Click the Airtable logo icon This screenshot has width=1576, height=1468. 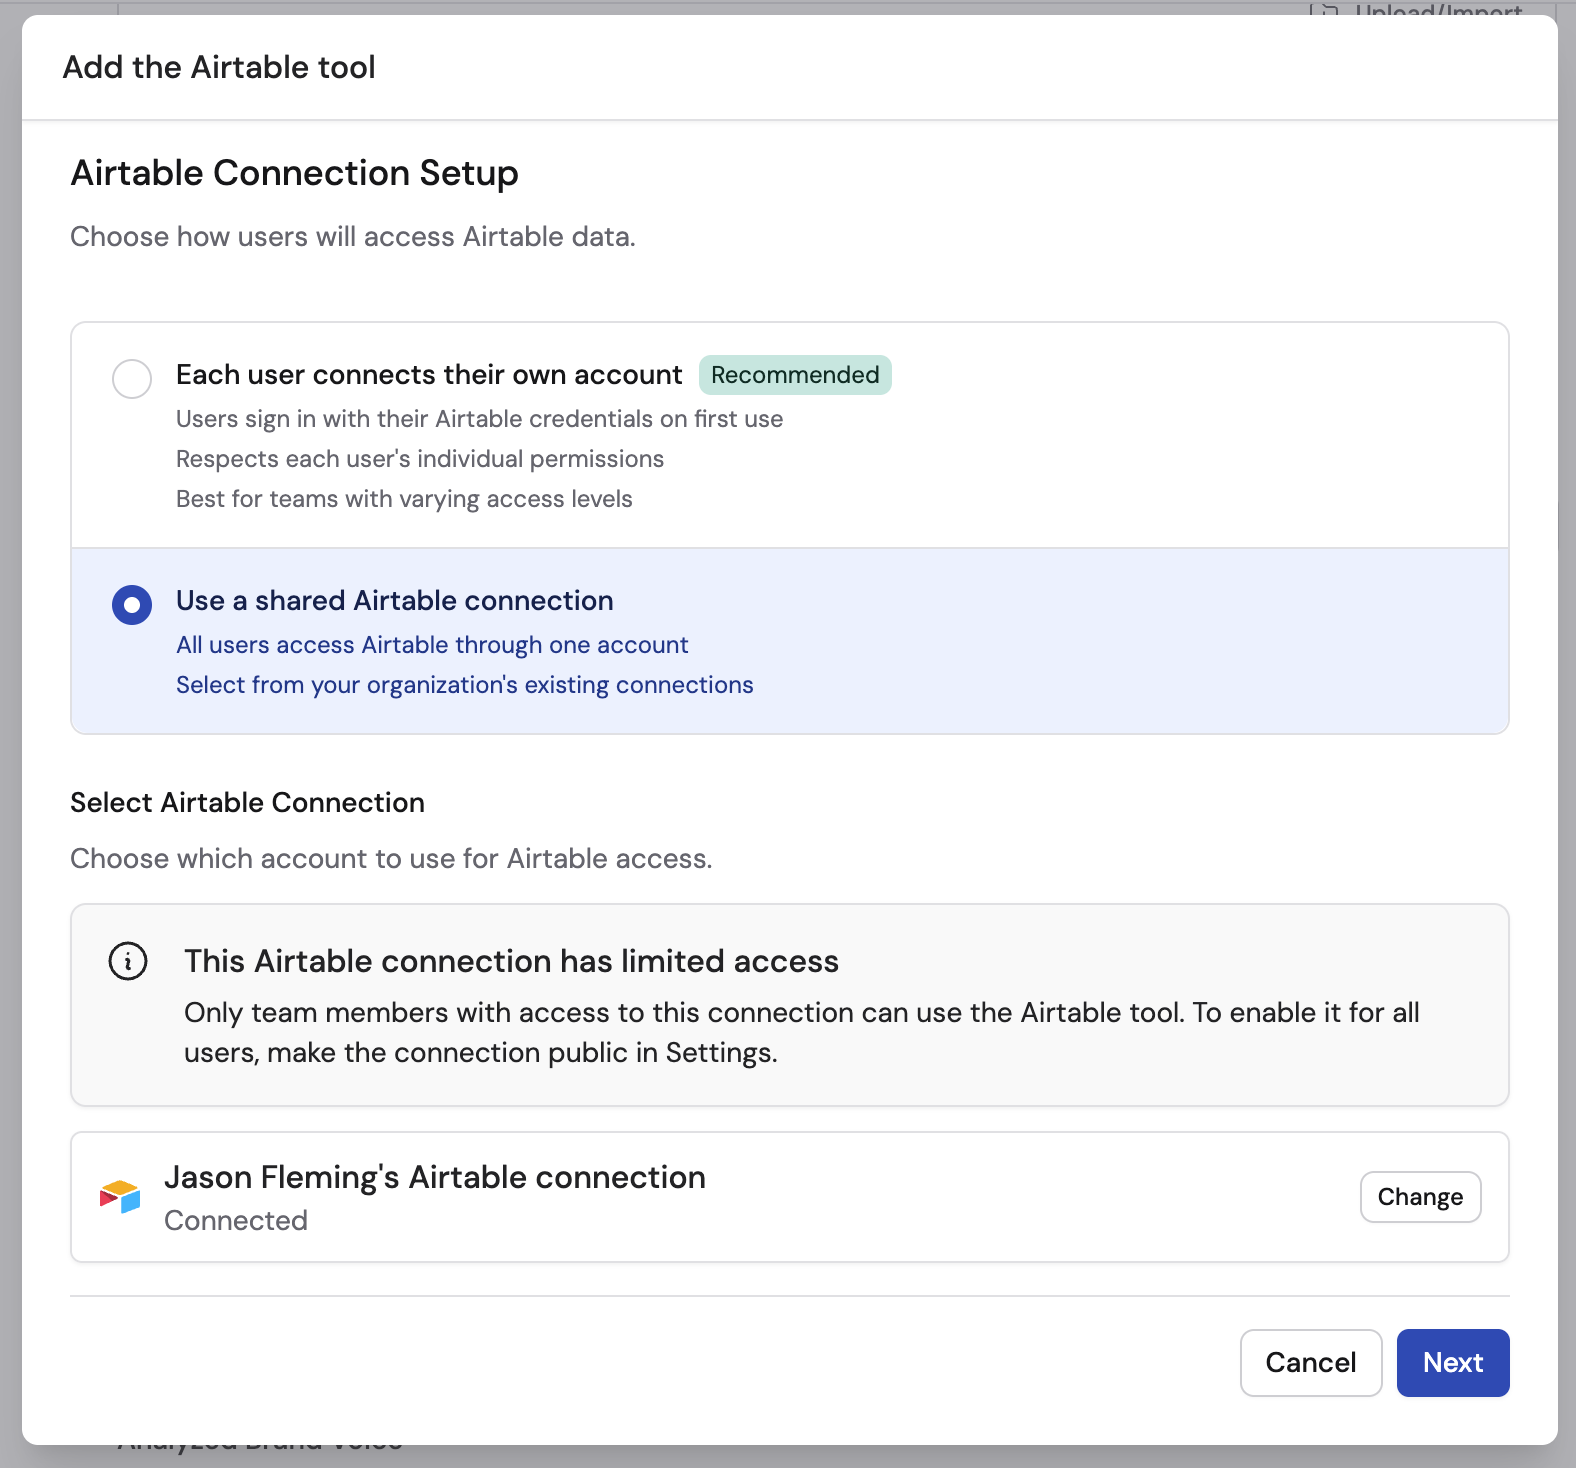click(120, 1196)
